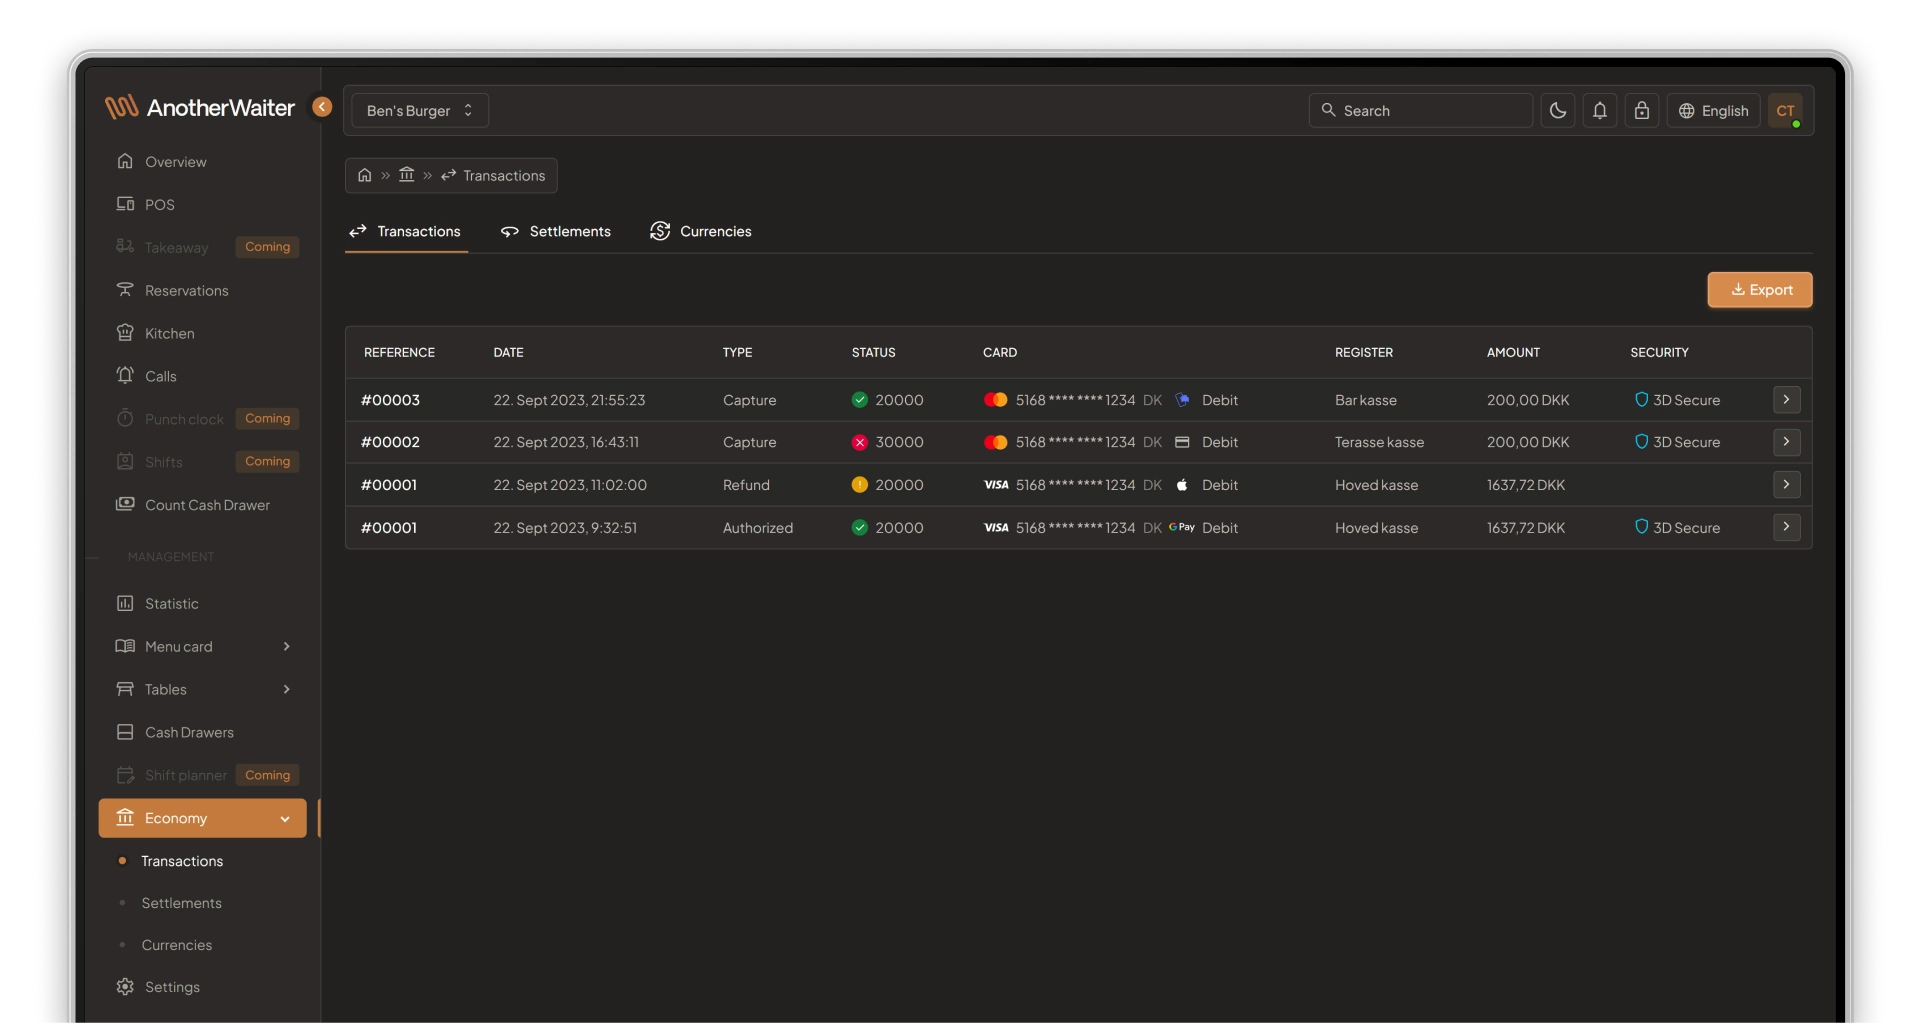
Task: Click the Transactions breadcrumb label
Action: point(504,176)
